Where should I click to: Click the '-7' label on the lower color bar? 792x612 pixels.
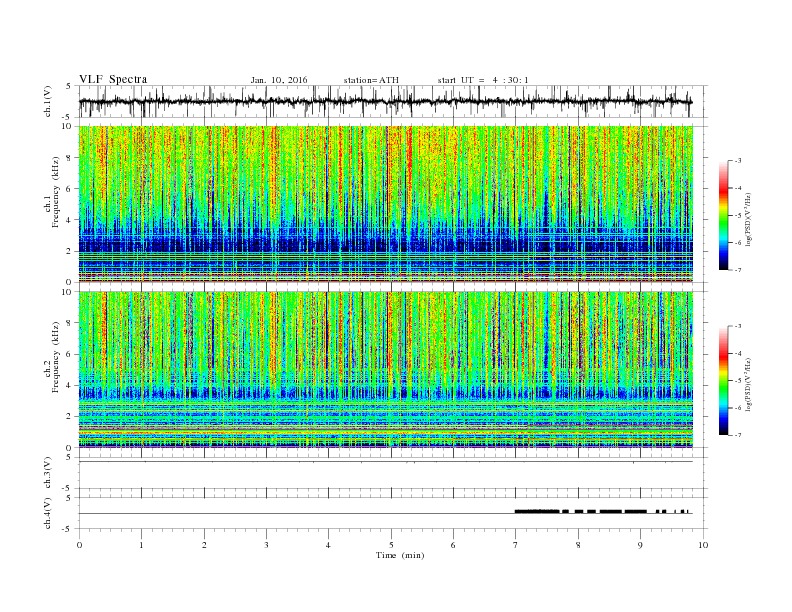(x=738, y=435)
